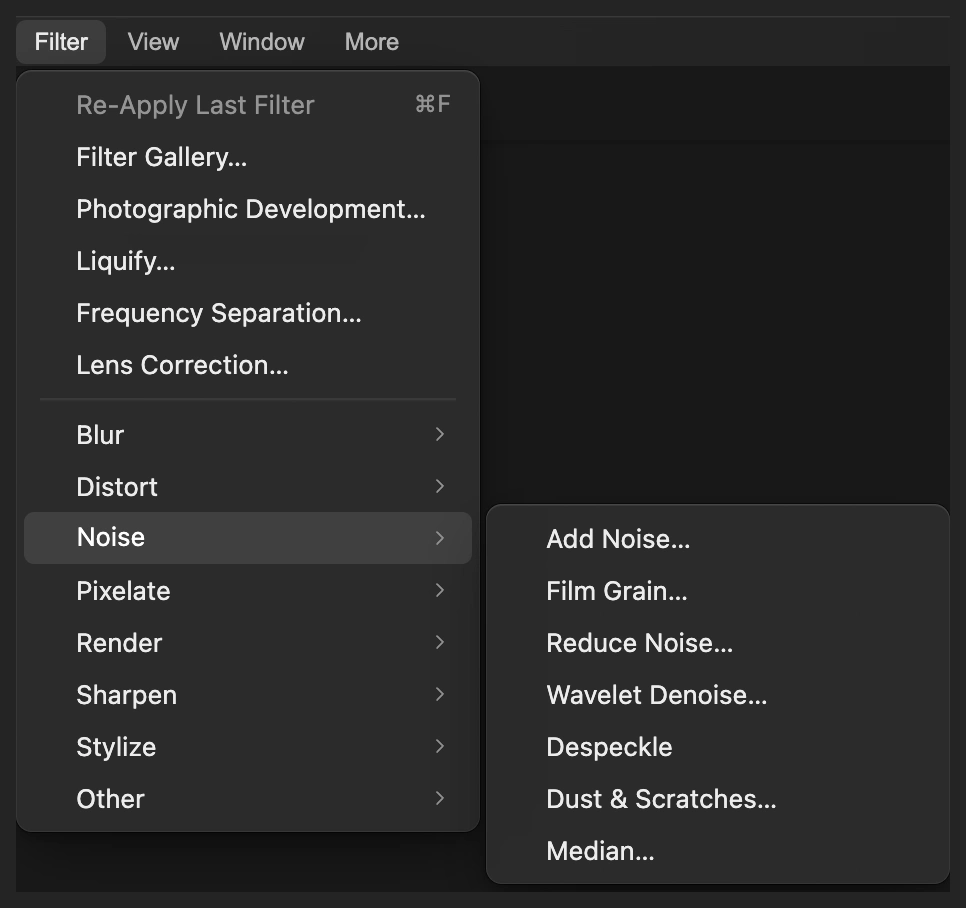The width and height of the screenshot is (966, 908).
Task: Open Reduce Noise filter
Action: pyautogui.click(x=718, y=643)
